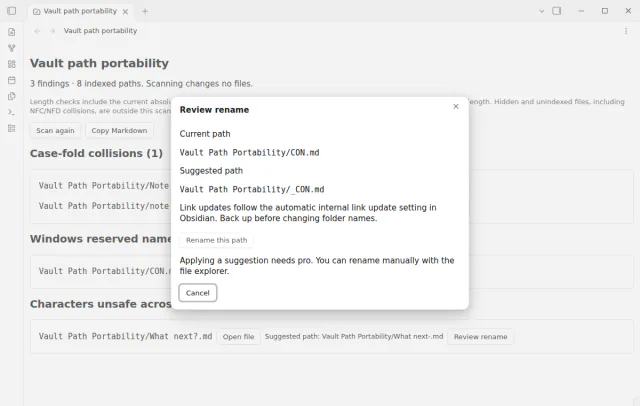
Task: Toggle the right sidebar panel icon
Action: (x=557, y=11)
